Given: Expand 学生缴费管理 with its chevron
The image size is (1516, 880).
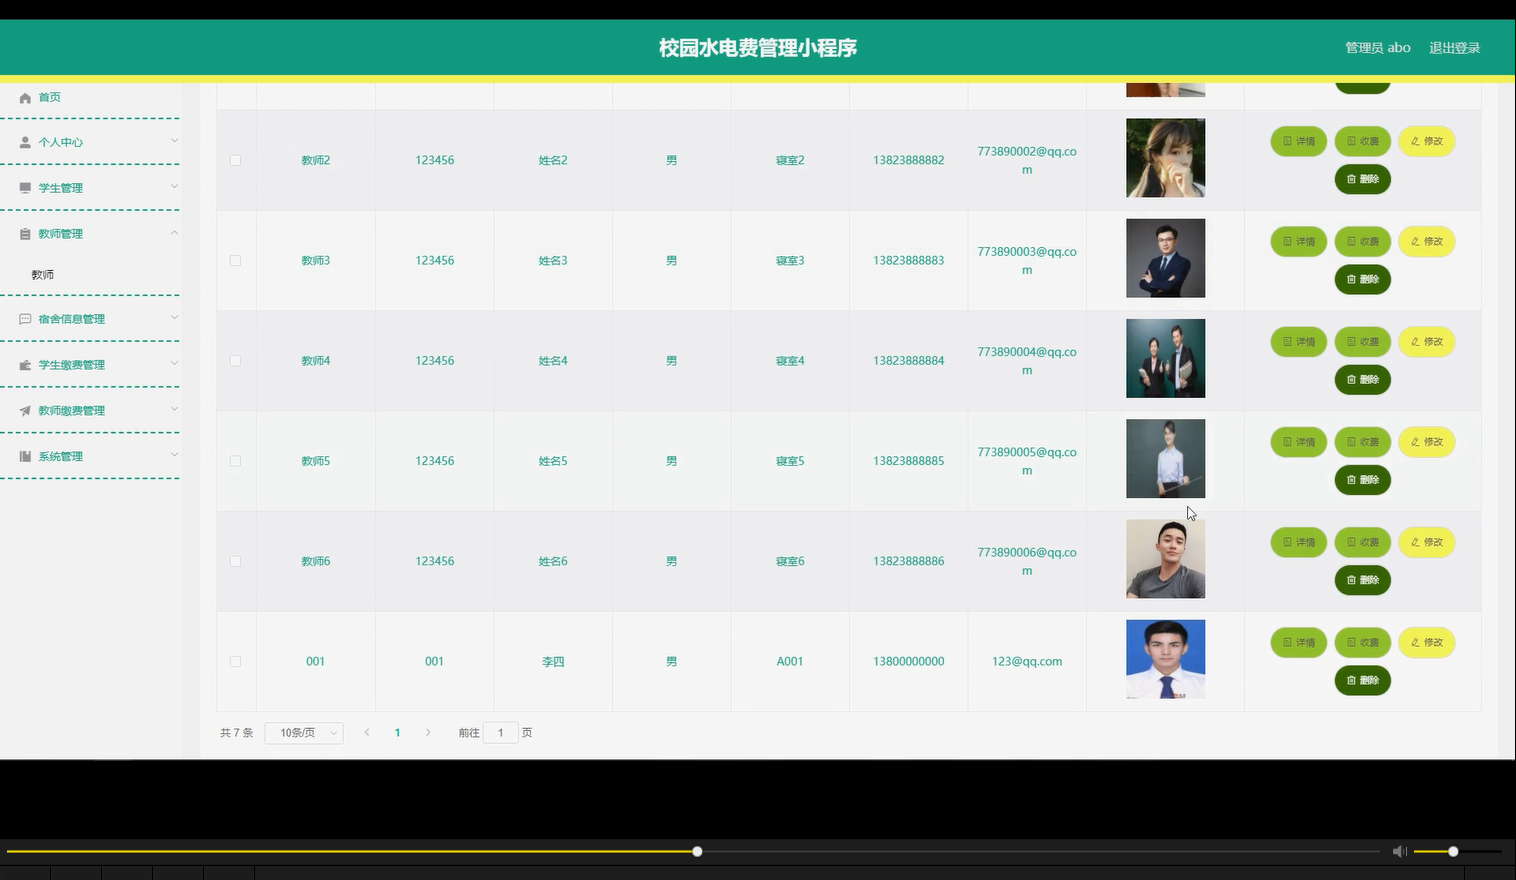Looking at the screenshot, I should pos(174,364).
